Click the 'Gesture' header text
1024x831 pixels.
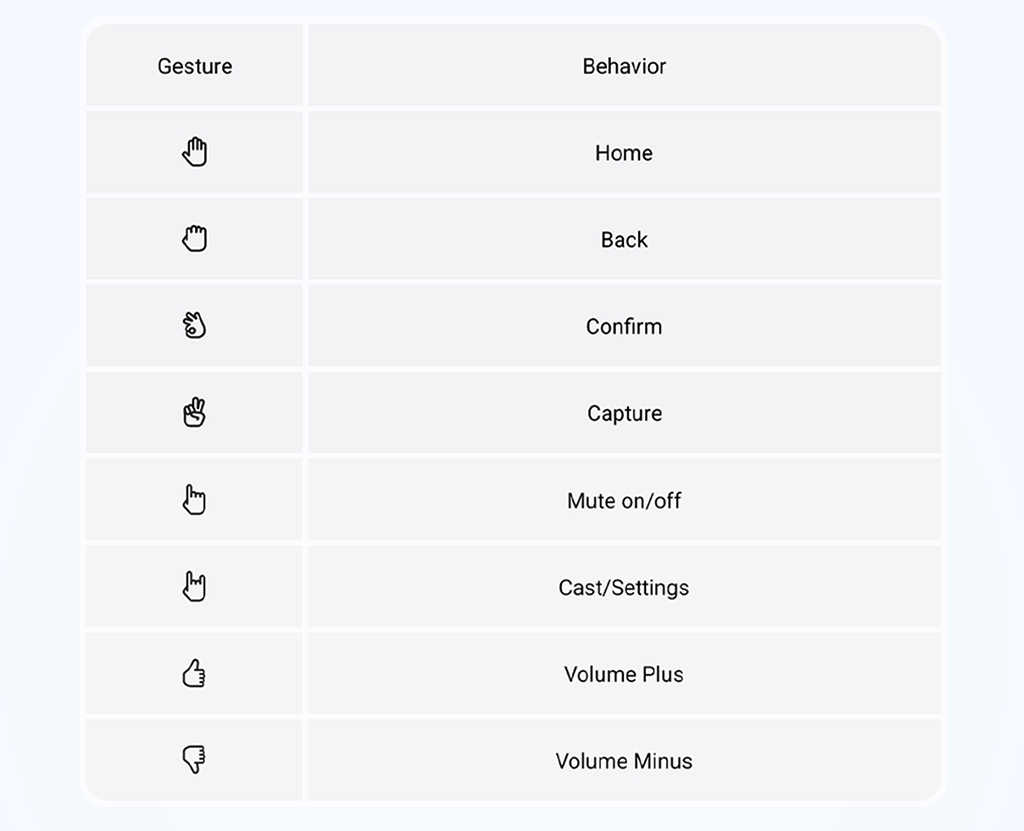[195, 66]
